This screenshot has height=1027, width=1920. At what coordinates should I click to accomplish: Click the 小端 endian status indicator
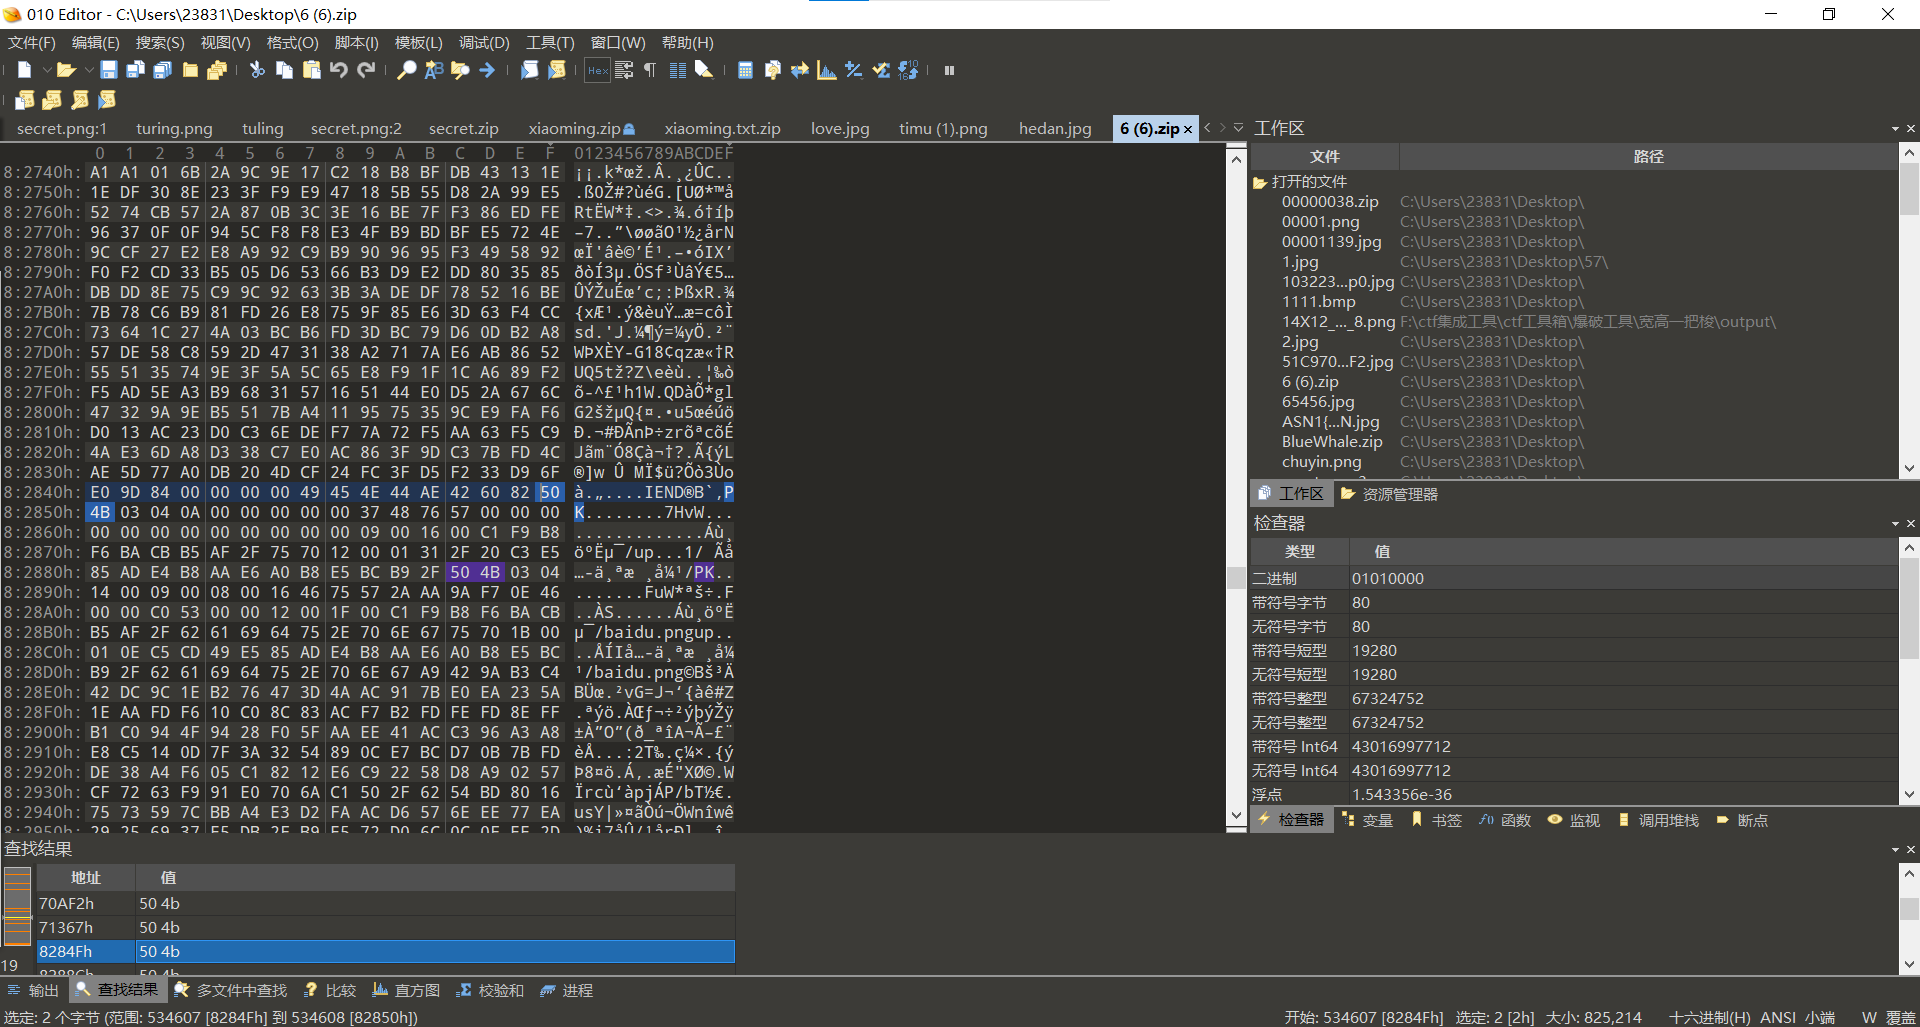click(1820, 1017)
